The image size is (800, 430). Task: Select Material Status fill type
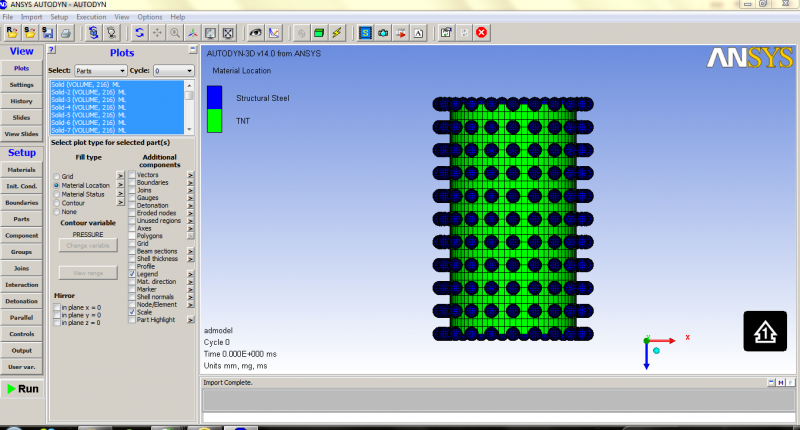click(x=57, y=194)
